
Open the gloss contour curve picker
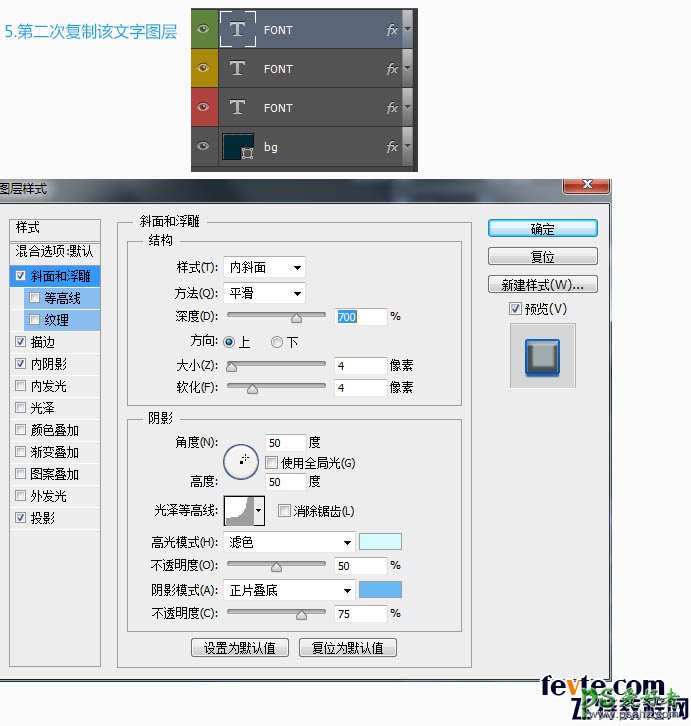[243, 510]
